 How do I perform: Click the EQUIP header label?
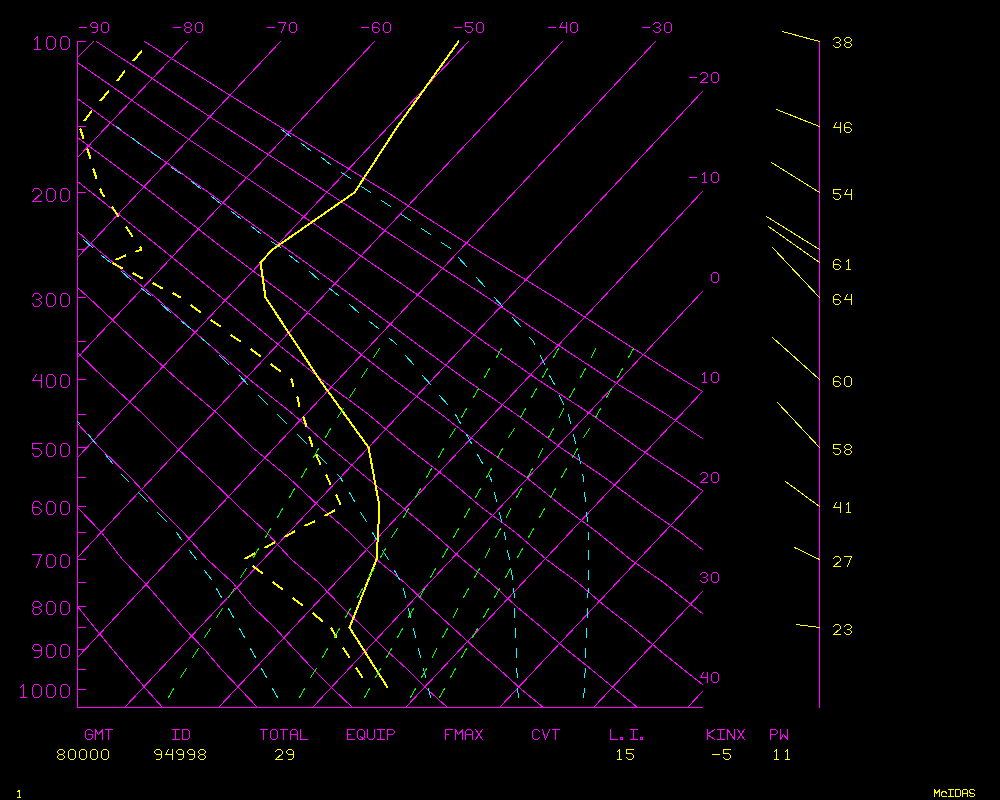371,735
